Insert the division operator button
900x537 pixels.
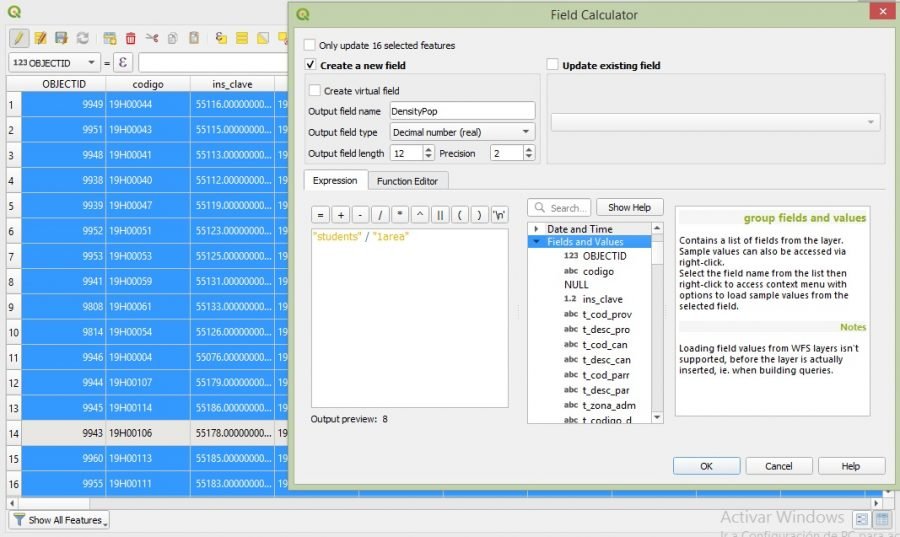[x=379, y=215]
